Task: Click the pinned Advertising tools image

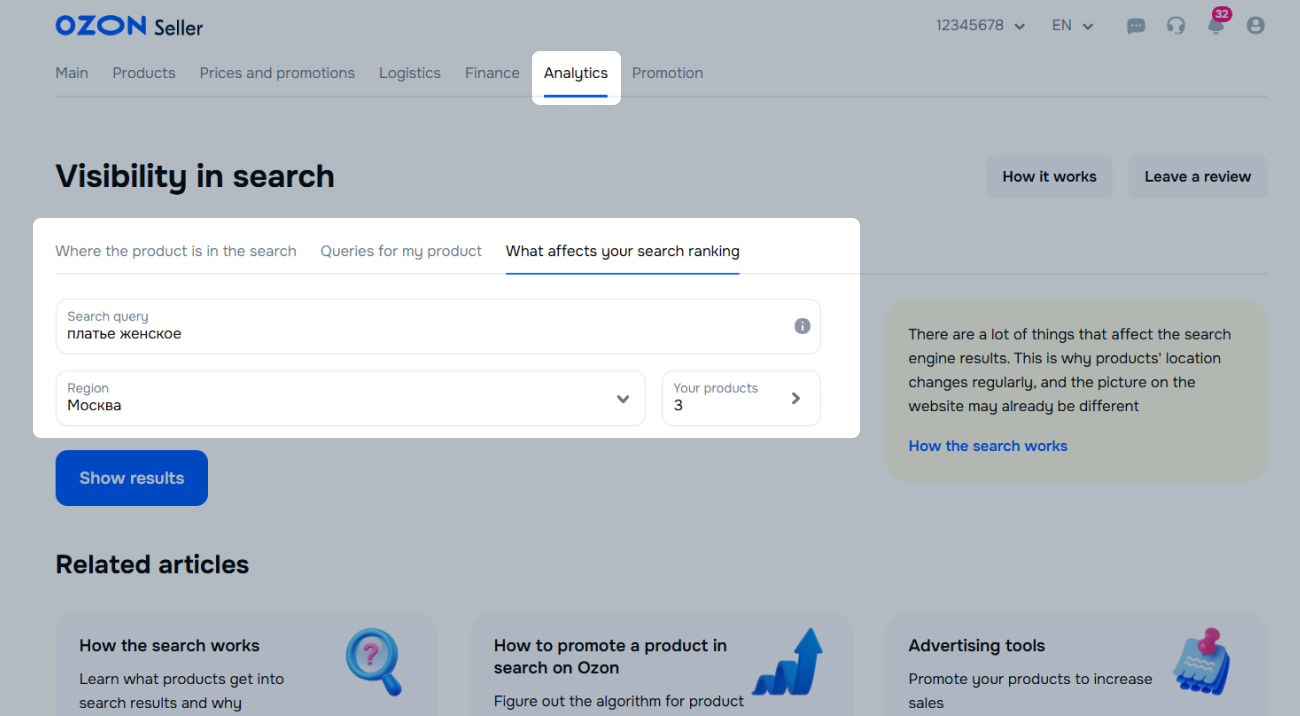Action: click(x=1200, y=661)
